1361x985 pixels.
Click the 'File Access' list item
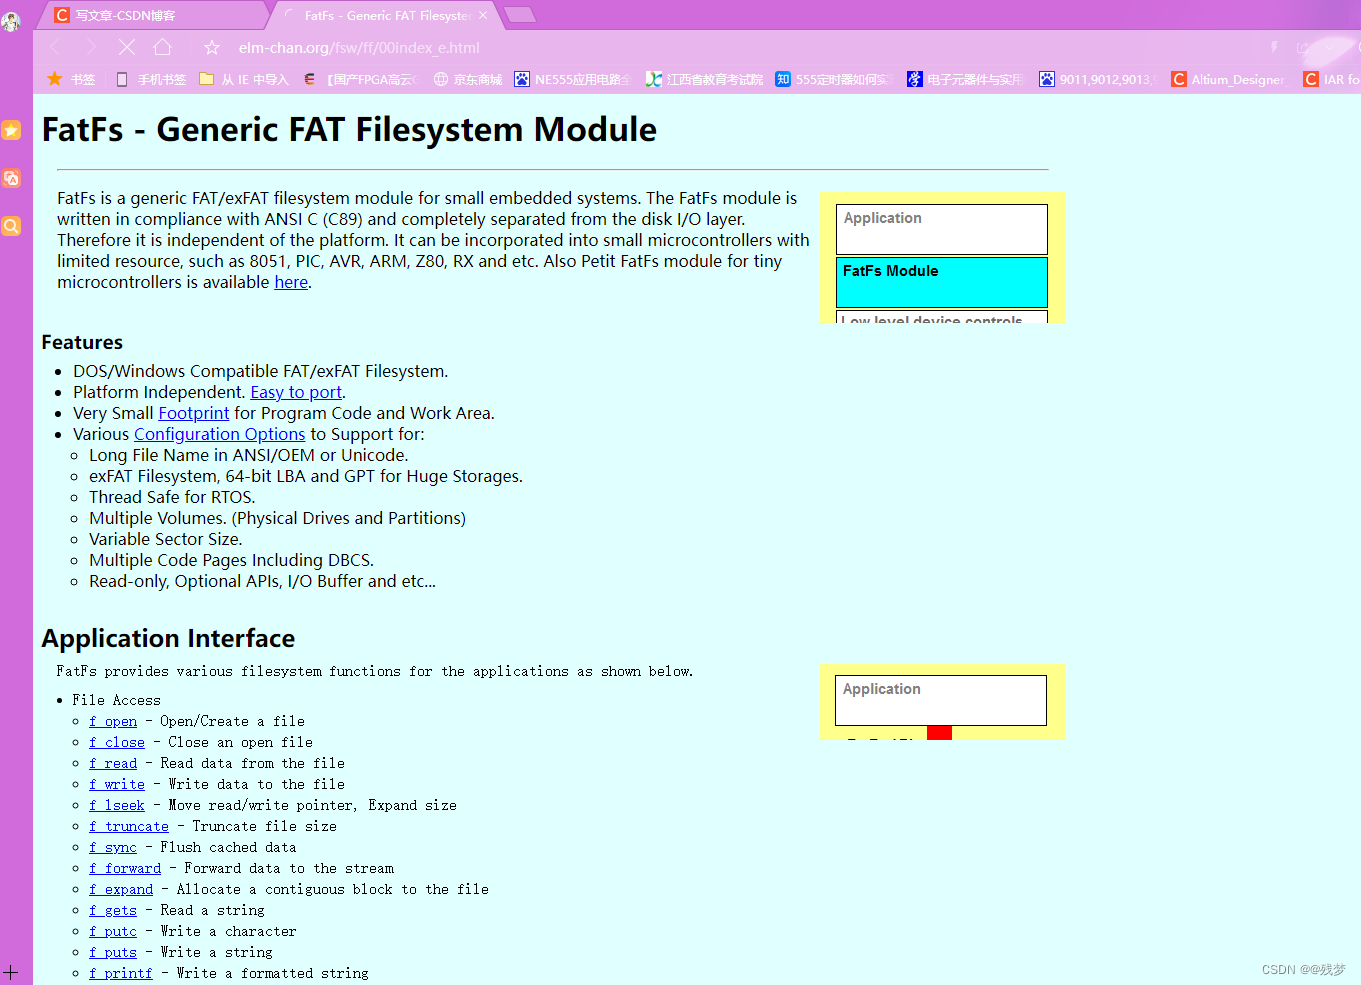116,700
